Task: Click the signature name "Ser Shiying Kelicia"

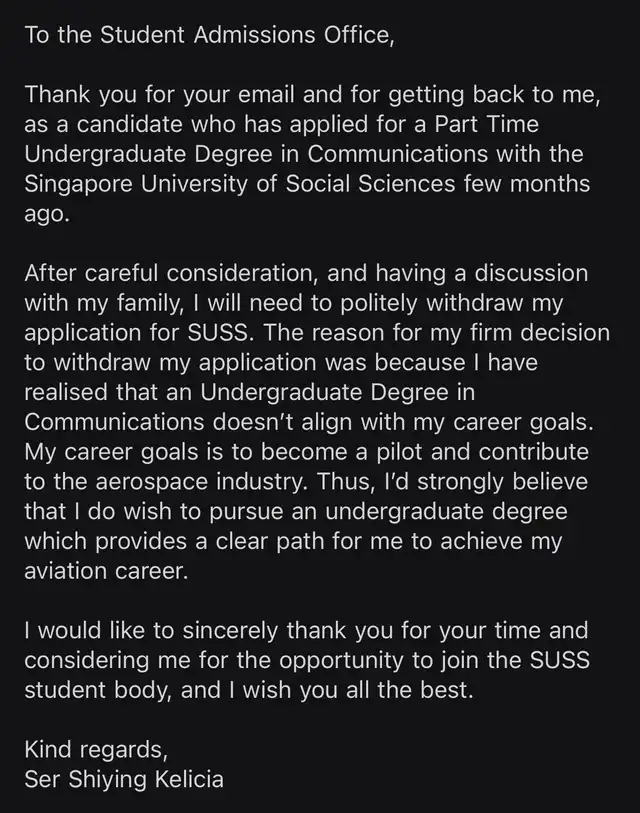Action: coord(123,781)
